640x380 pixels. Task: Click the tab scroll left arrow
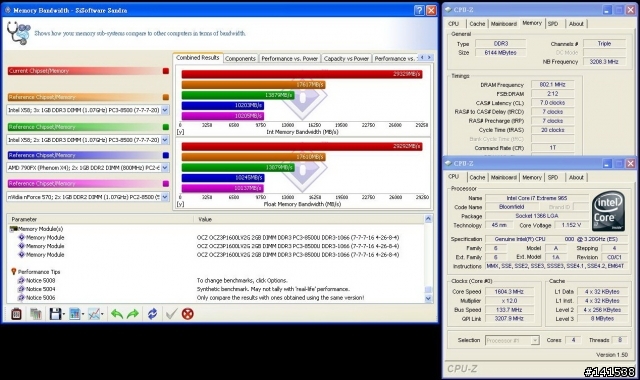click(x=422, y=58)
